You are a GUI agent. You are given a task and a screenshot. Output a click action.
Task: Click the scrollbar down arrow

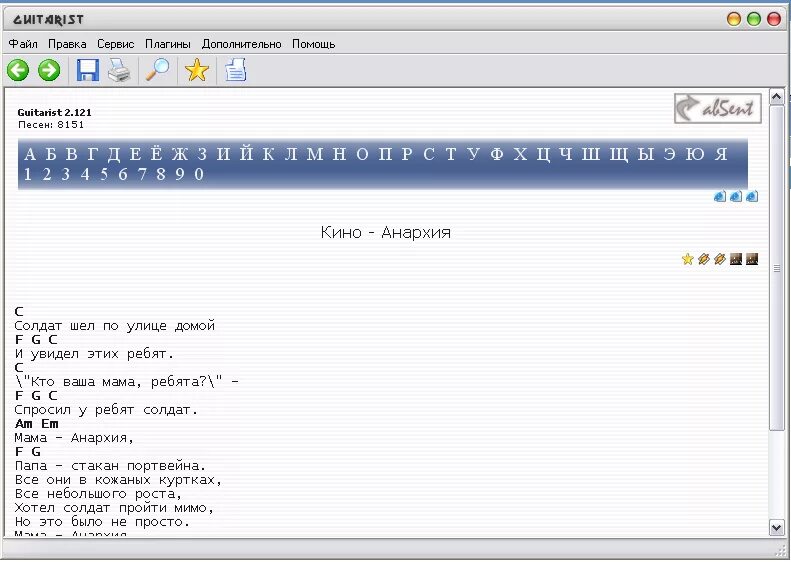click(x=776, y=527)
